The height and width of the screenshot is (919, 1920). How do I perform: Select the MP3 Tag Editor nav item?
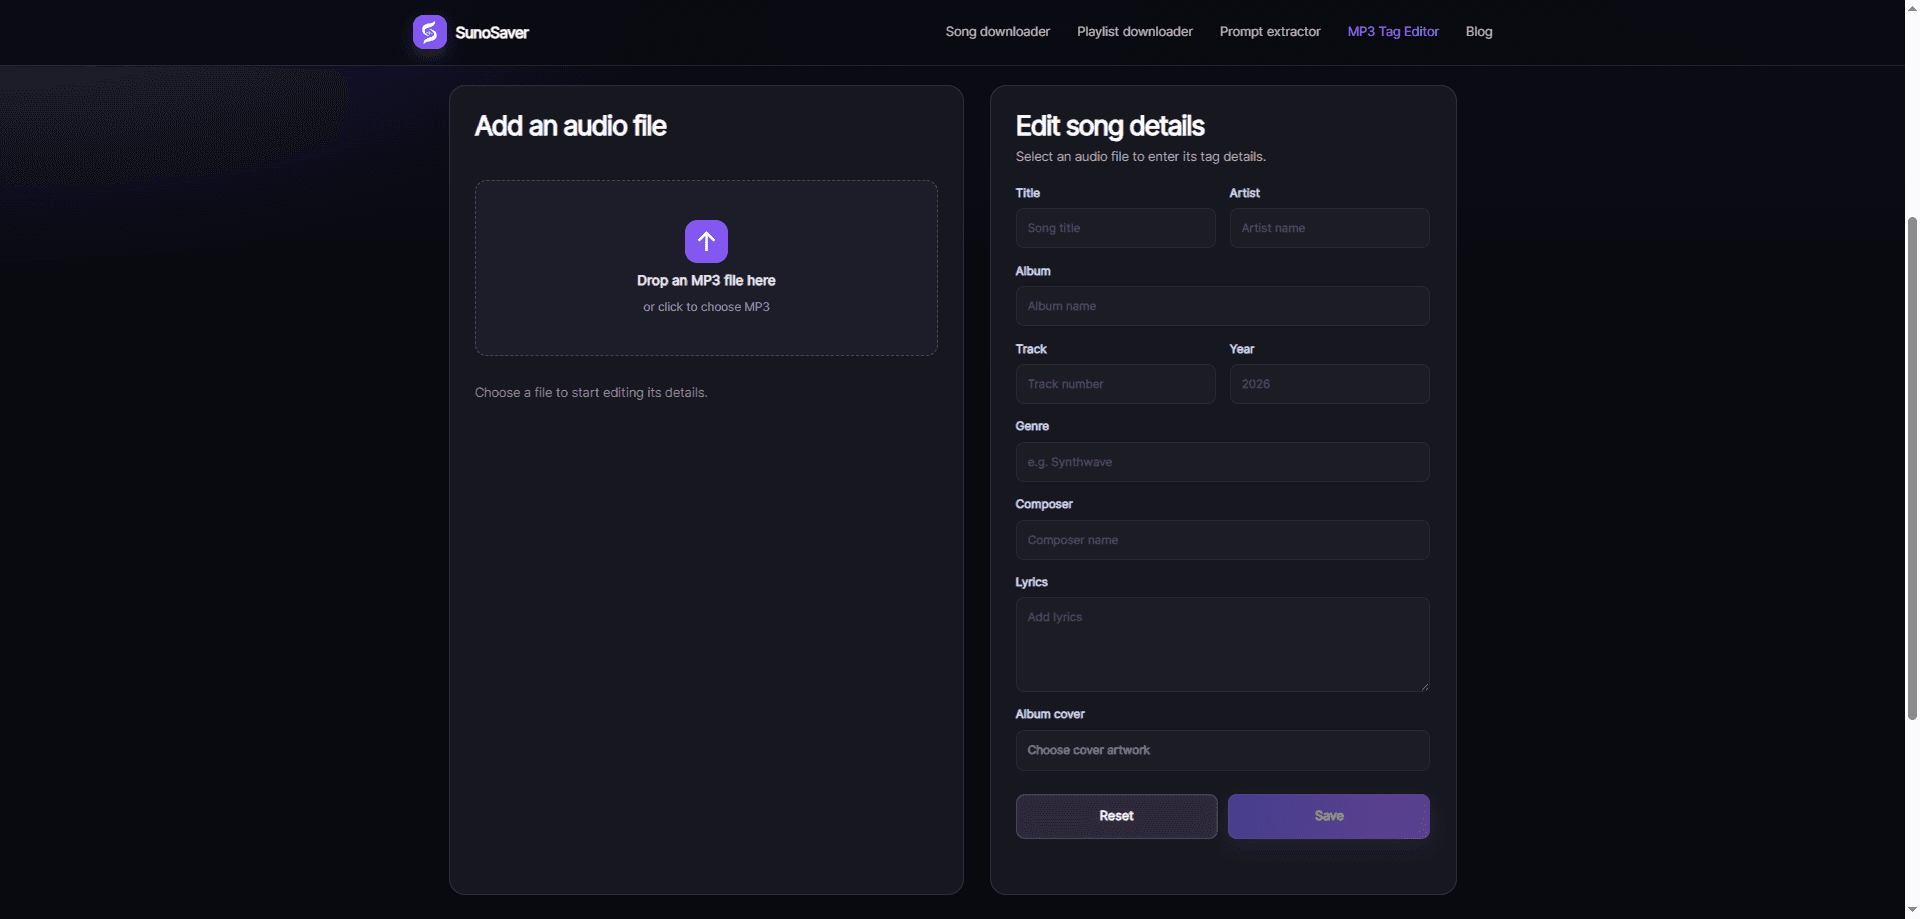tap(1393, 32)
